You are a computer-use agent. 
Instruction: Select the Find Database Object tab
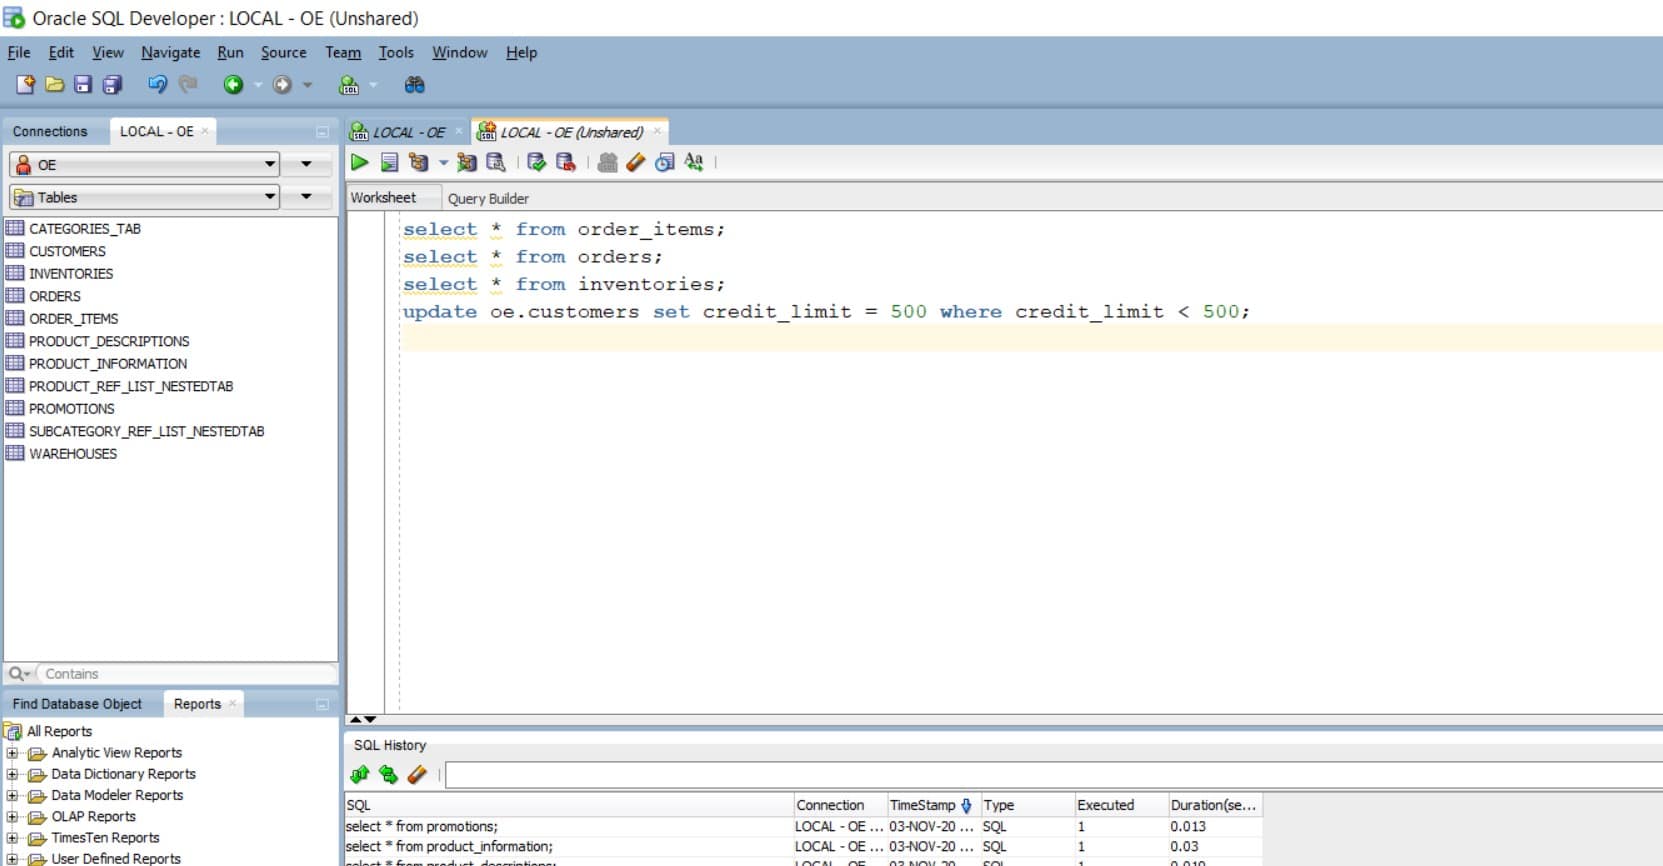pyautogui.click(x=77, y=704)
